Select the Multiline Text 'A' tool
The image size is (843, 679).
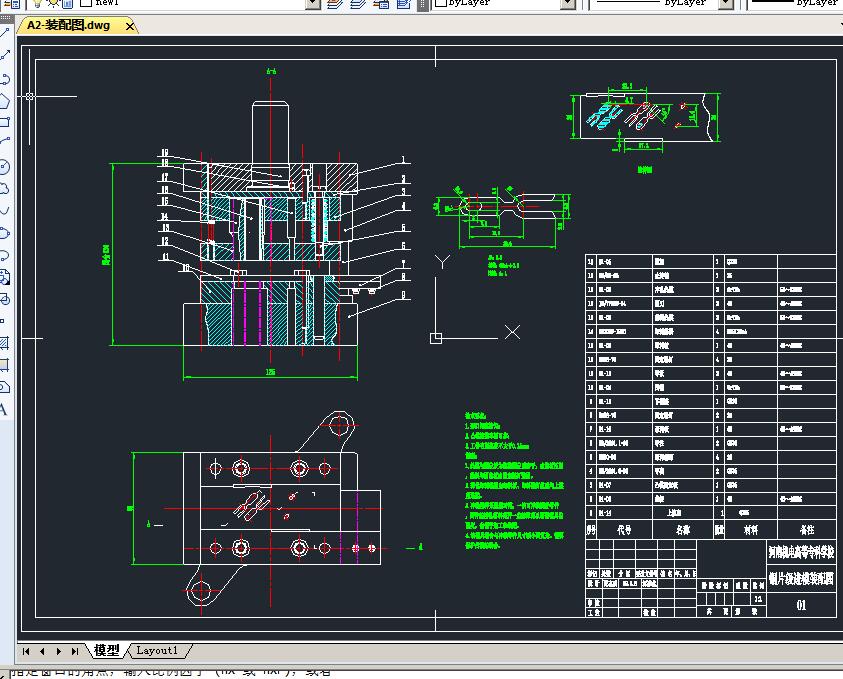point(5,409)
